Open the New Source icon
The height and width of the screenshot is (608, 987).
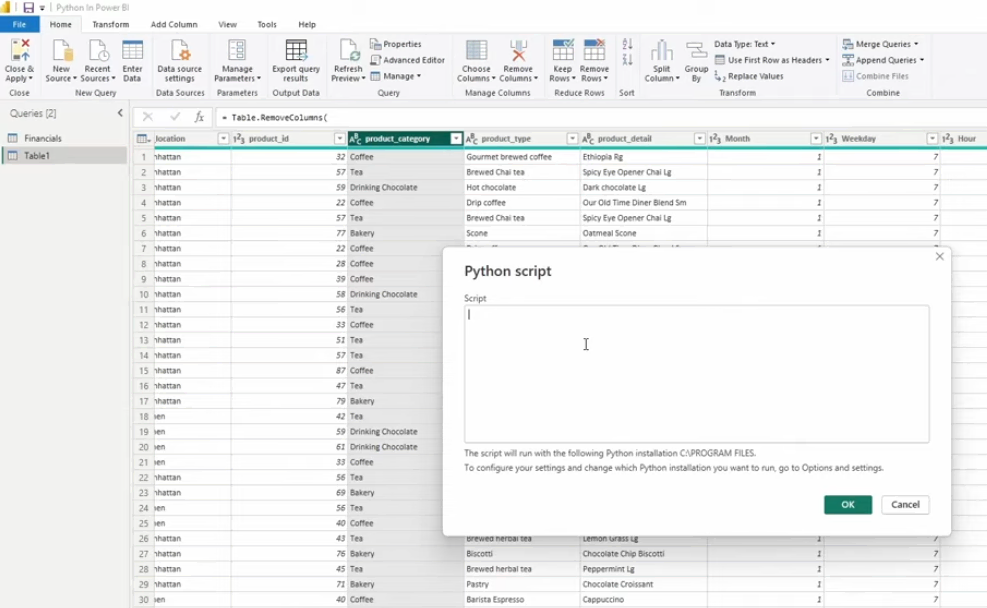pyautogui.click(x=61, y=50)
